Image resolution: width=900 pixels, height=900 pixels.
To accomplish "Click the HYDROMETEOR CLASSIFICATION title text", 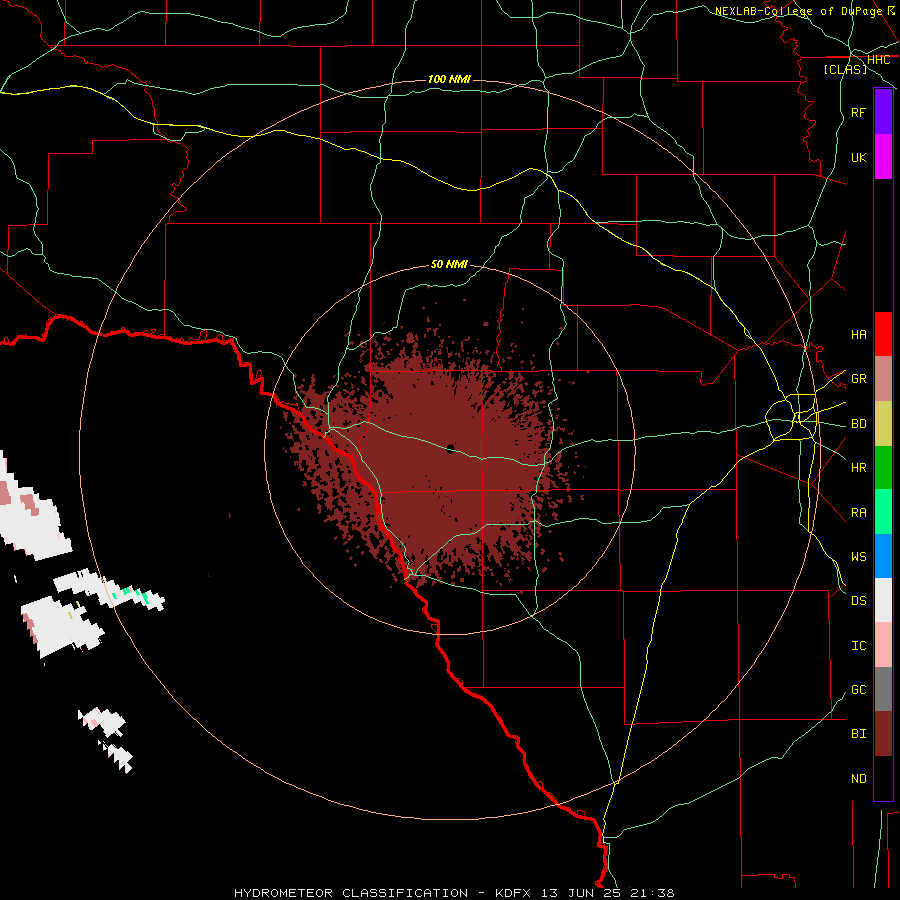I will click(x=351, y=893).
